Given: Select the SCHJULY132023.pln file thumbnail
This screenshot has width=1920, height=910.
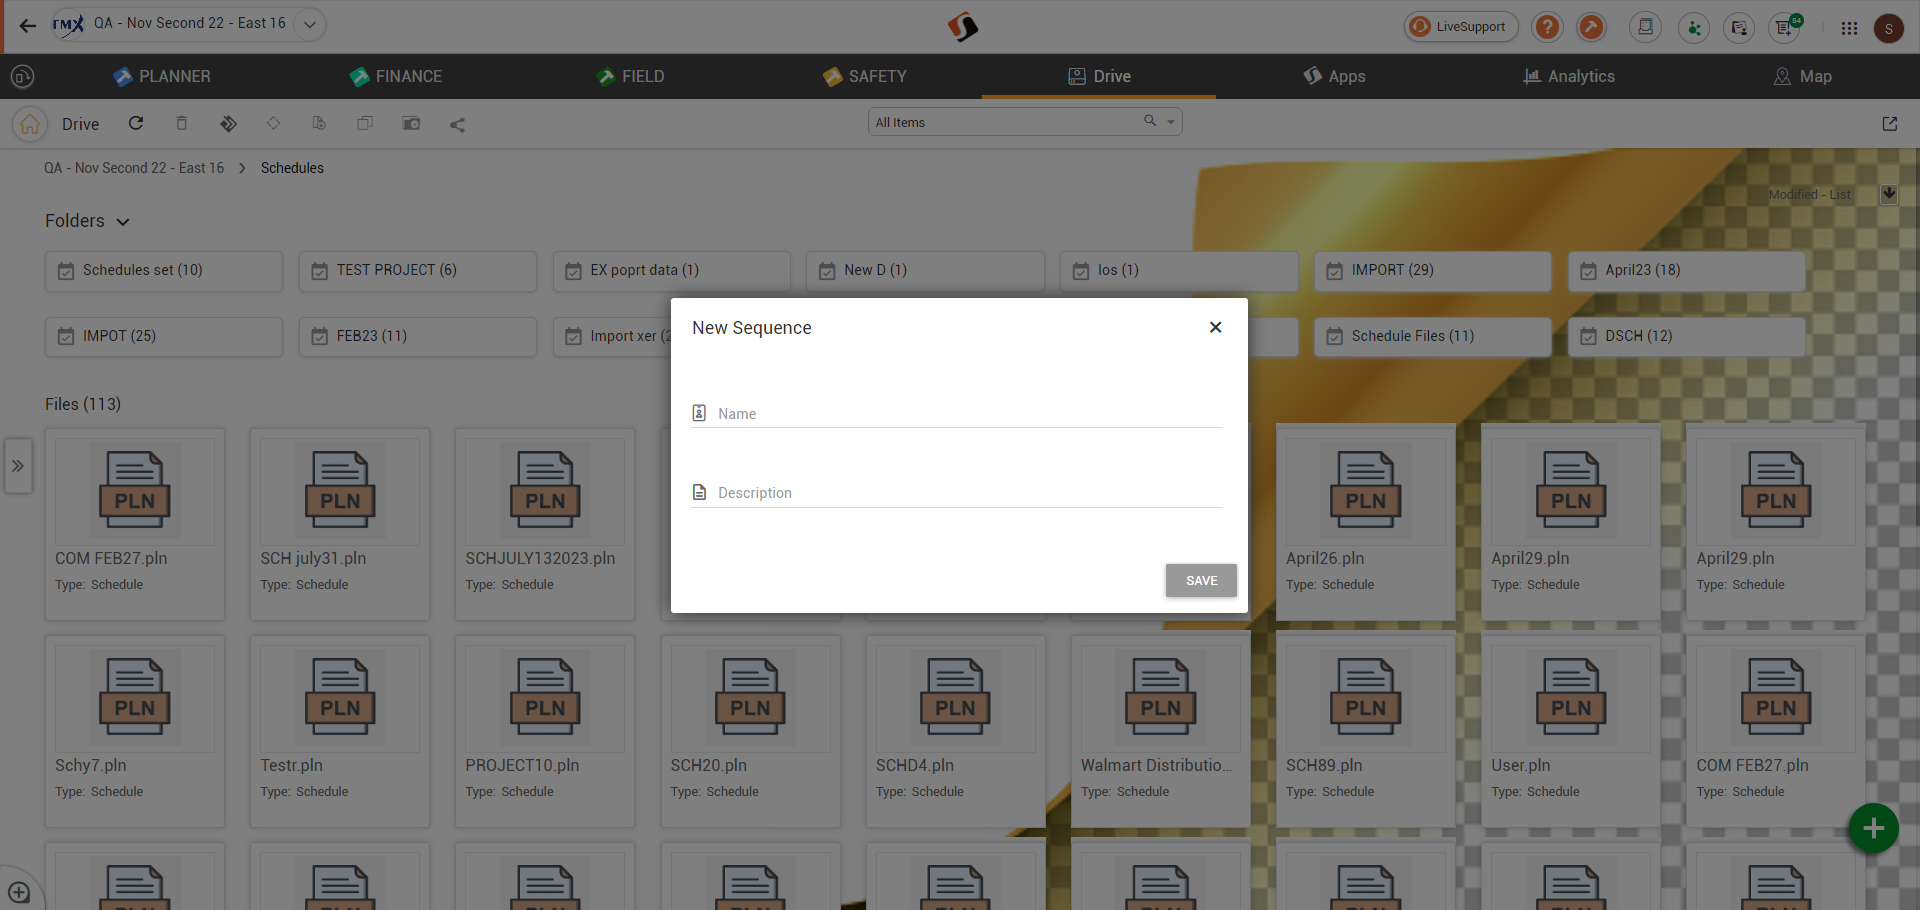Looking at the screenshot, I should click(x=545, y=491).
